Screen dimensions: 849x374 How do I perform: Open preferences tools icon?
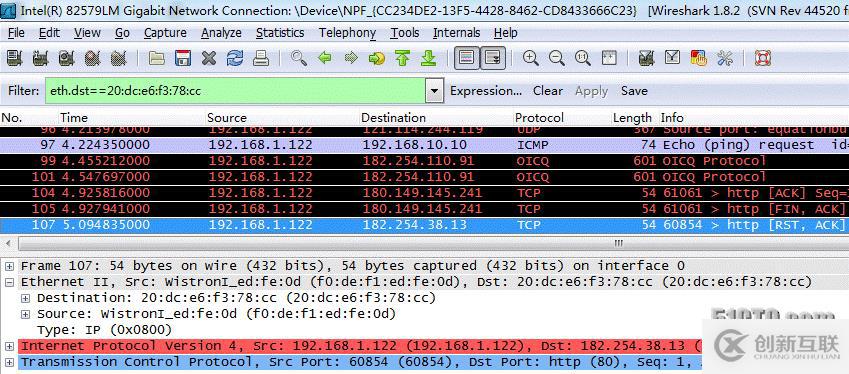point(724,58)
